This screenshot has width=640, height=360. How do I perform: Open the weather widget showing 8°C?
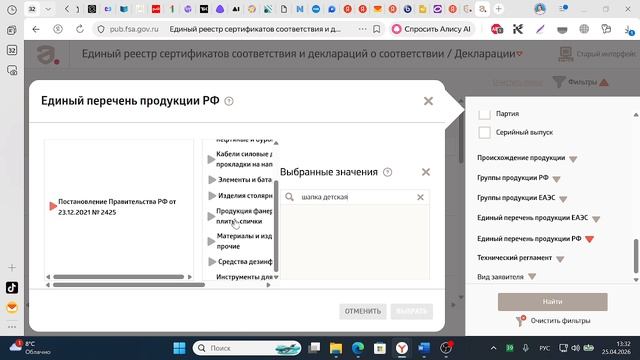[30, 348]
